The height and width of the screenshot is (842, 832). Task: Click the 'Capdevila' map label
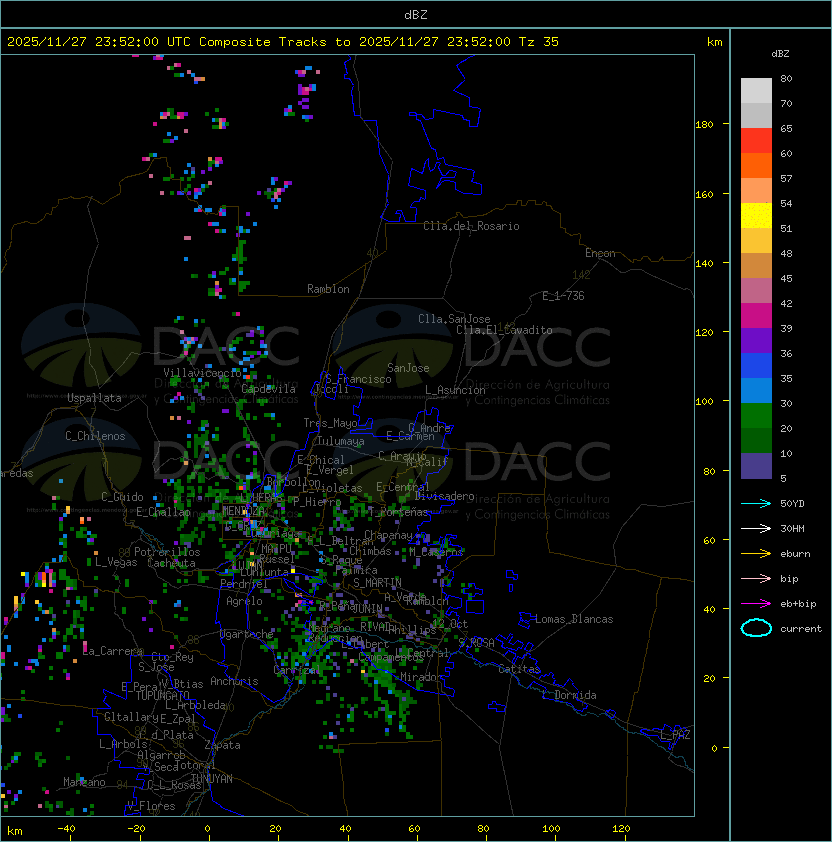[x=268, y=389]
